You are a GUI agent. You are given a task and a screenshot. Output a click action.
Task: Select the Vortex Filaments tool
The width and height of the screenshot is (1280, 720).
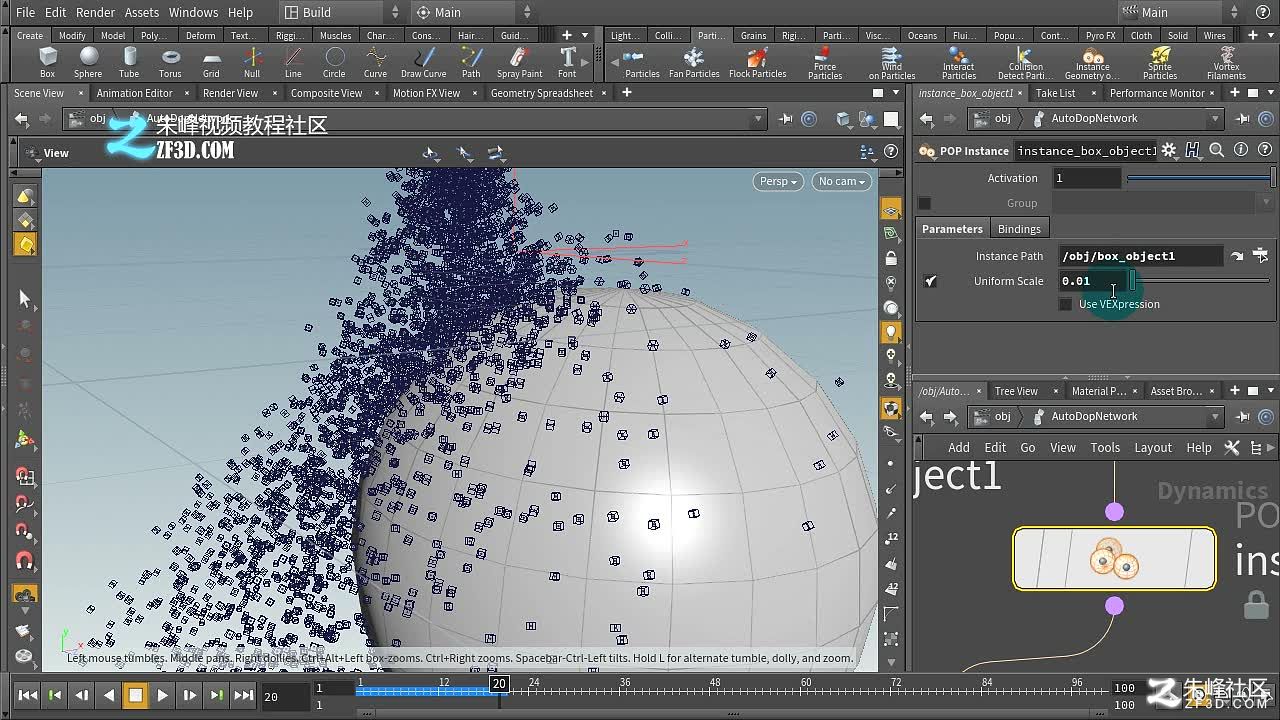pos(1226,62)
